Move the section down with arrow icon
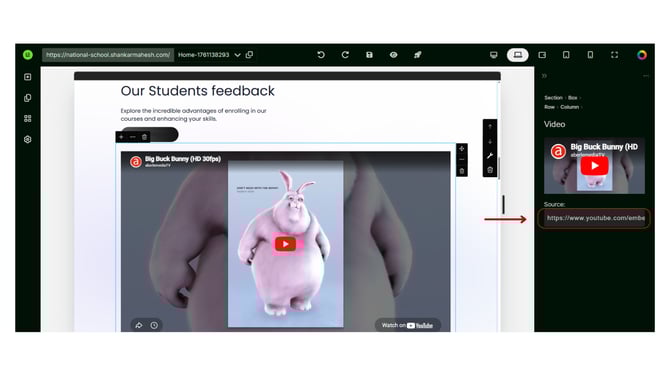This screenshot has width=670, height=376. 490,141
